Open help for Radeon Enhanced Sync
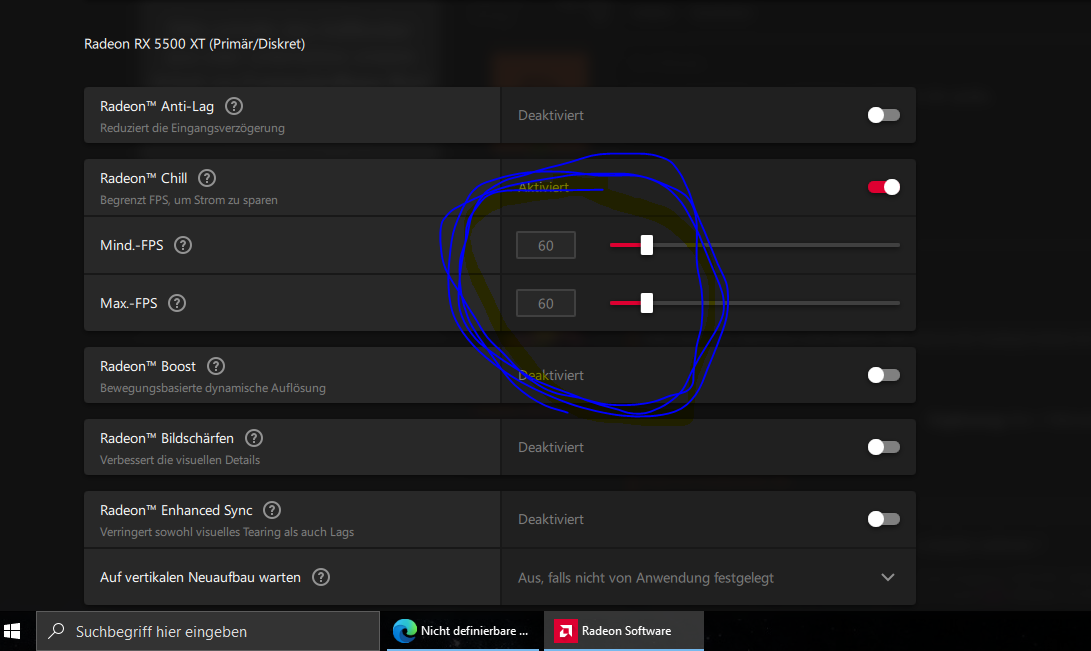Viewport: 1091px width, 651px height. (x=272, y=511)
